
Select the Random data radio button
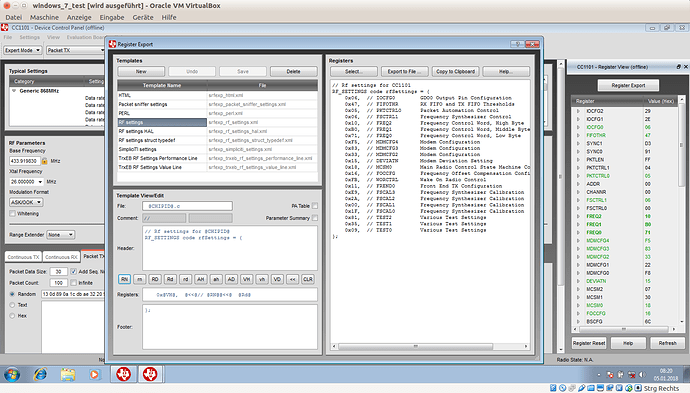coord(12,294)
